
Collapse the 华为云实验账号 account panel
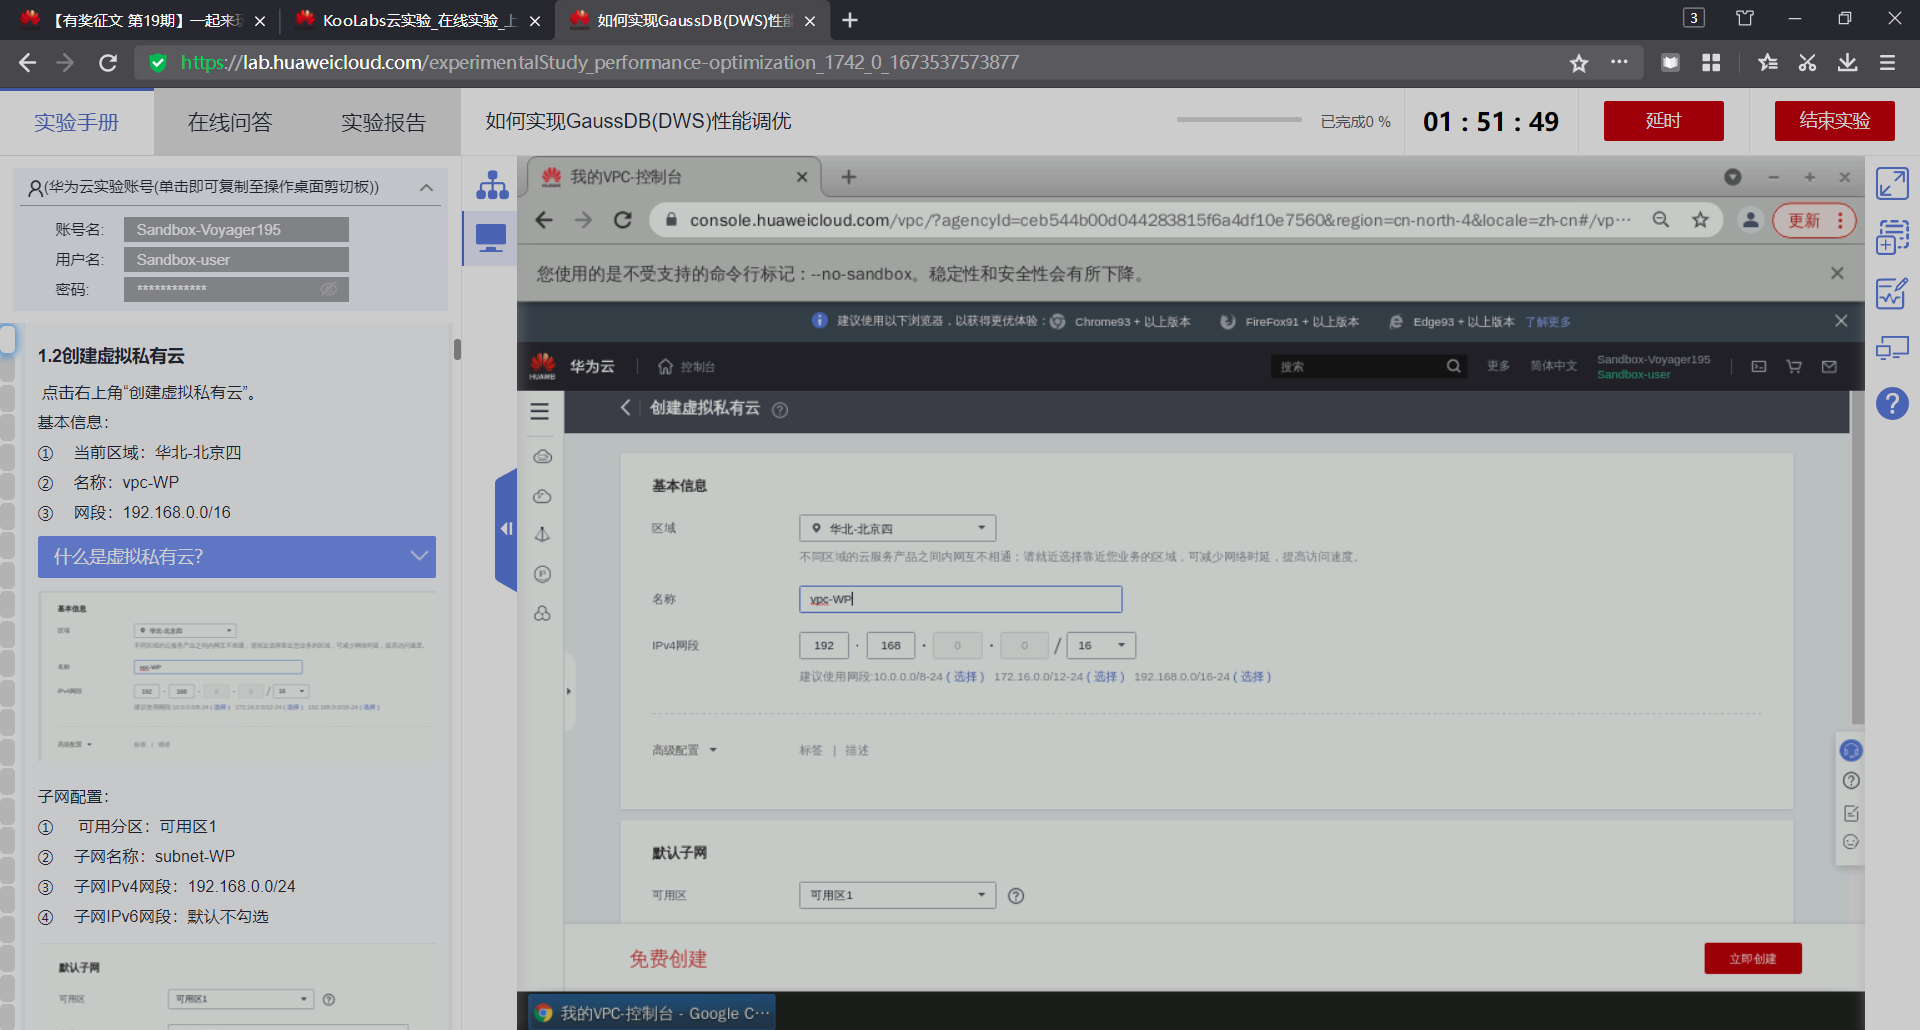(x=426, y=187)
